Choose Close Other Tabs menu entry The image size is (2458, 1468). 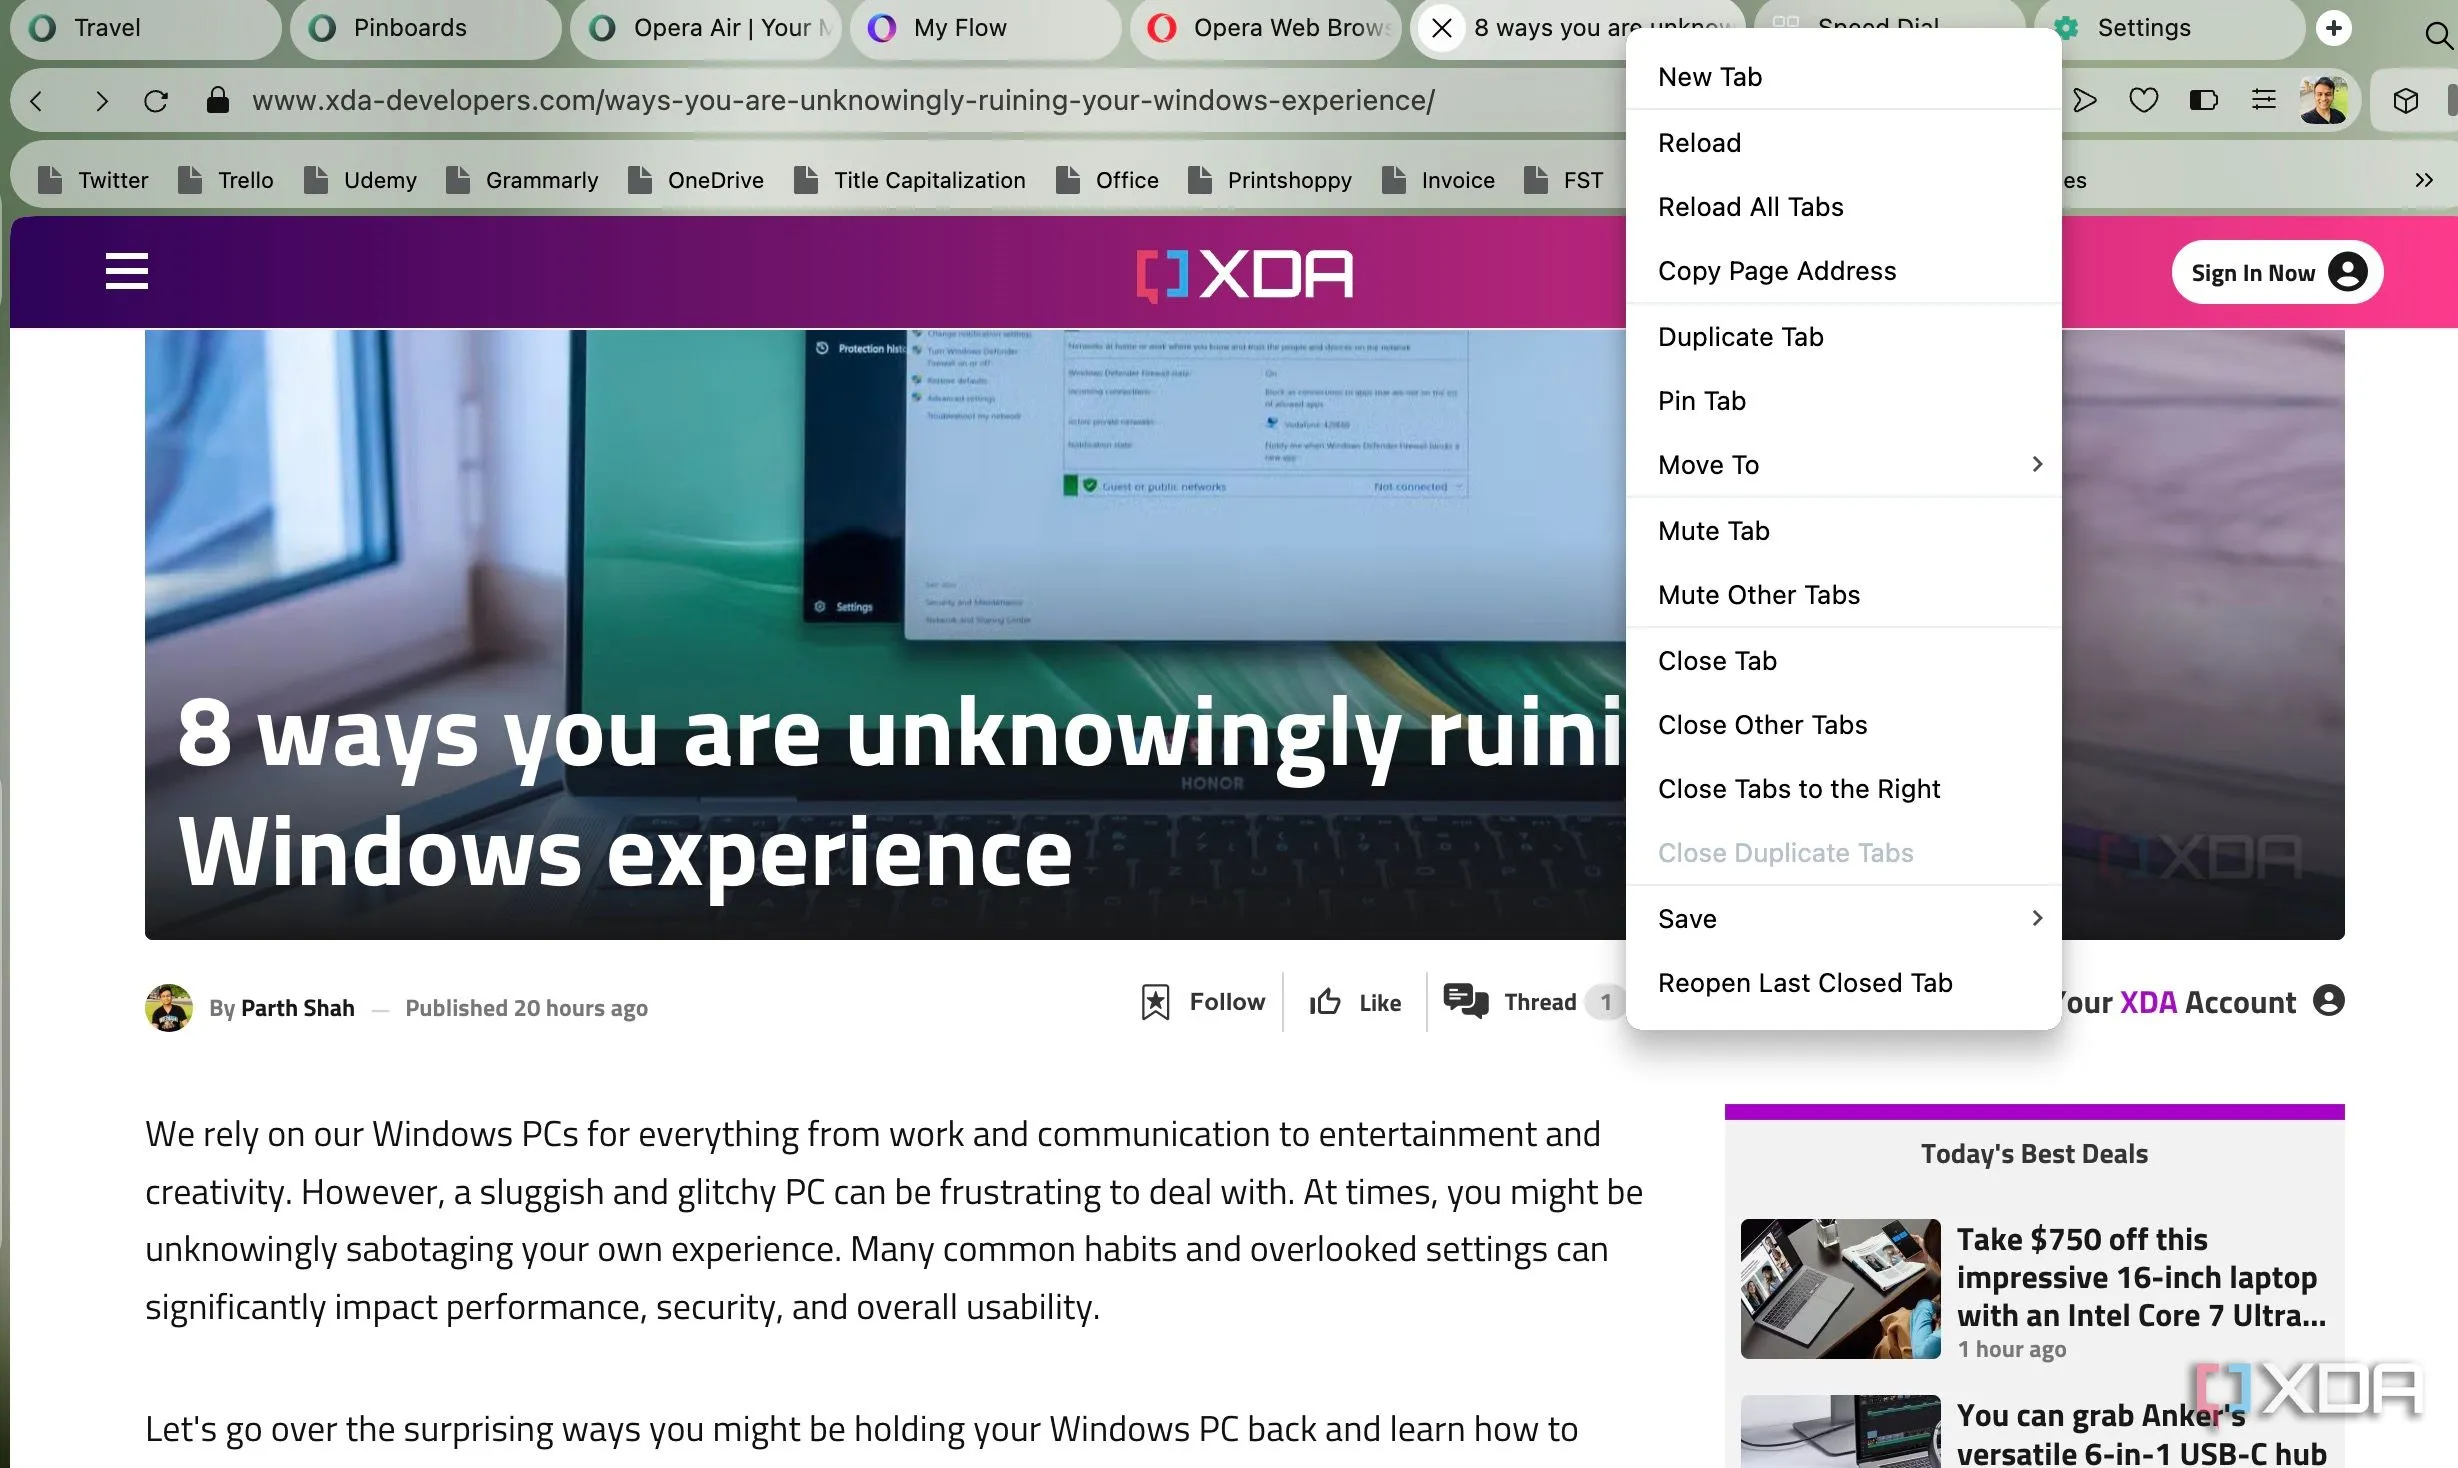coord(1762,725)
